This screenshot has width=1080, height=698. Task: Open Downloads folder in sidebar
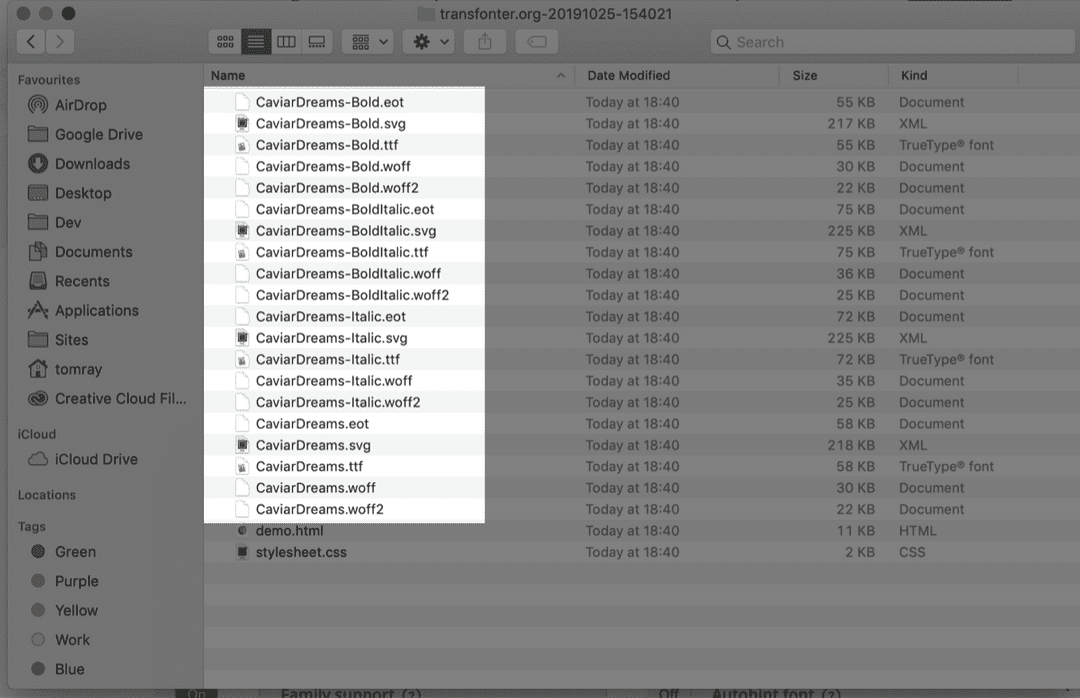pos(92,164)
